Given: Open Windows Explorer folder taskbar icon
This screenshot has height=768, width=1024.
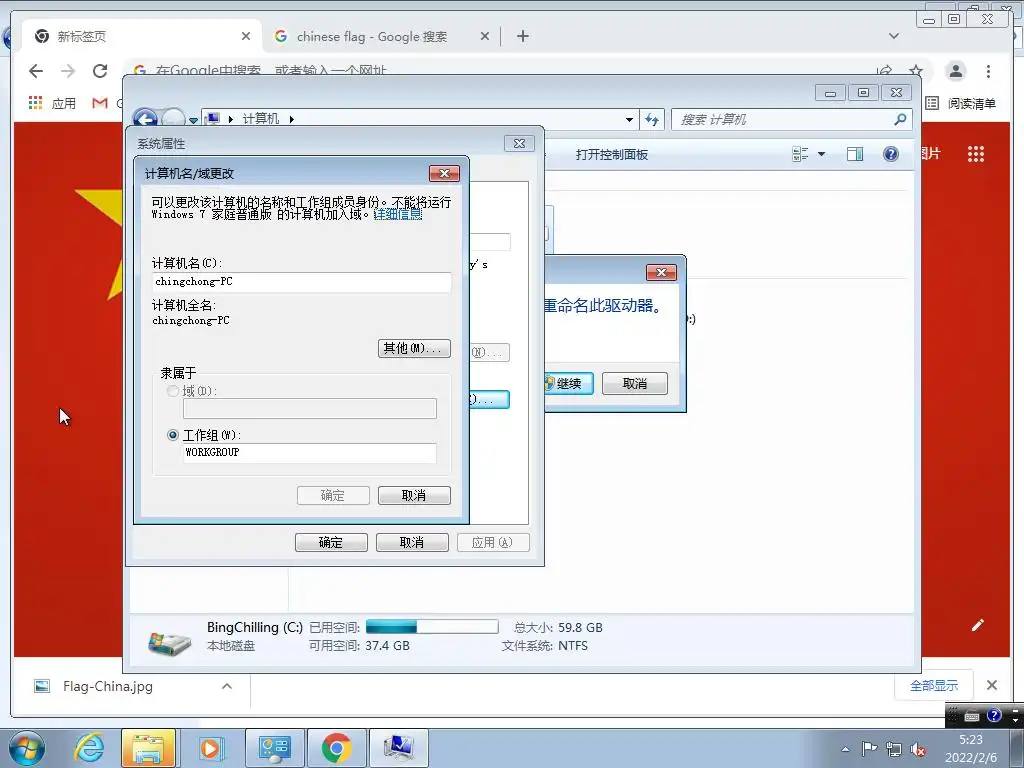Looking at the screenshot, I should [149, 748].
